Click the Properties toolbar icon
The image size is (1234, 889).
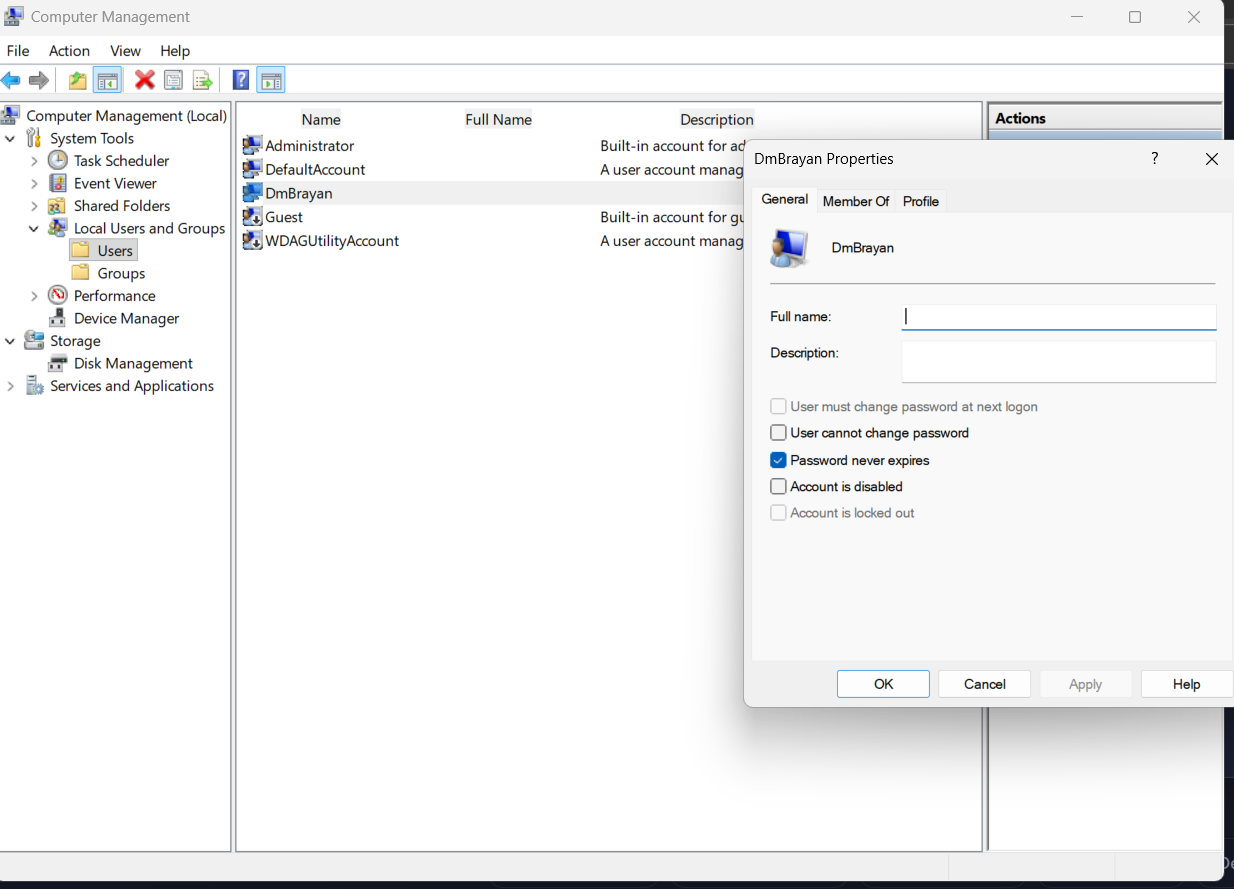173,80
